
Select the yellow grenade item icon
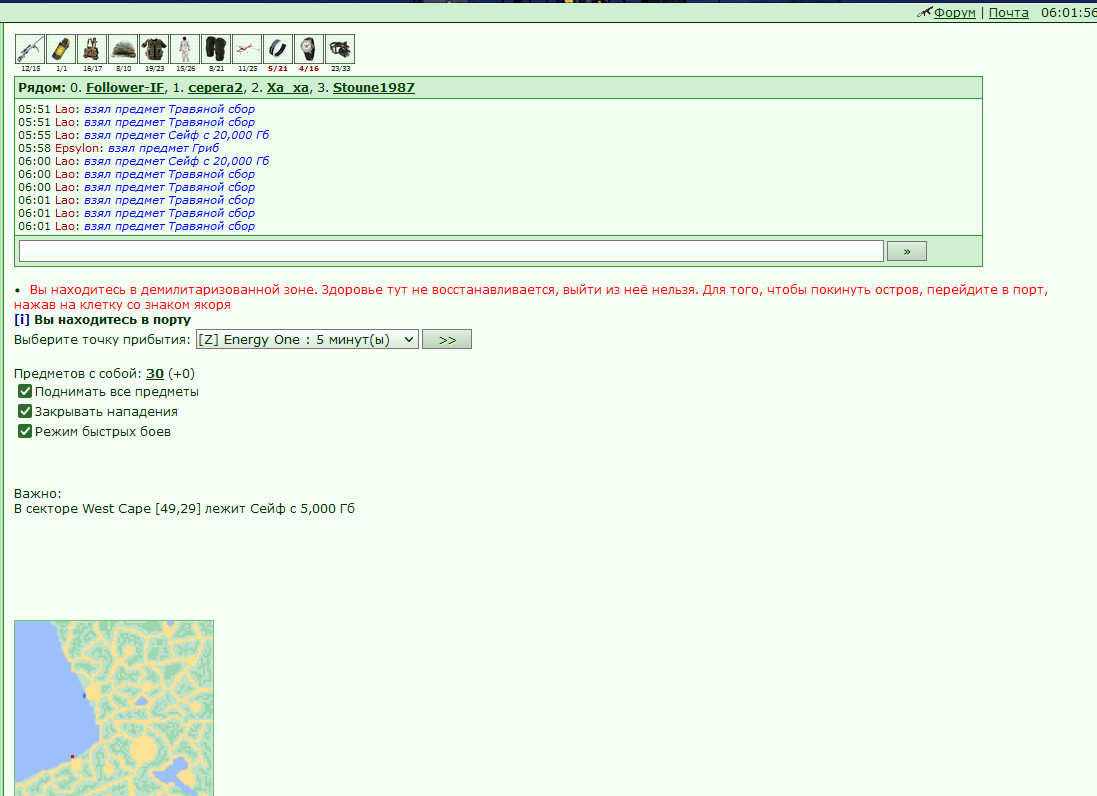coord(61,49)
